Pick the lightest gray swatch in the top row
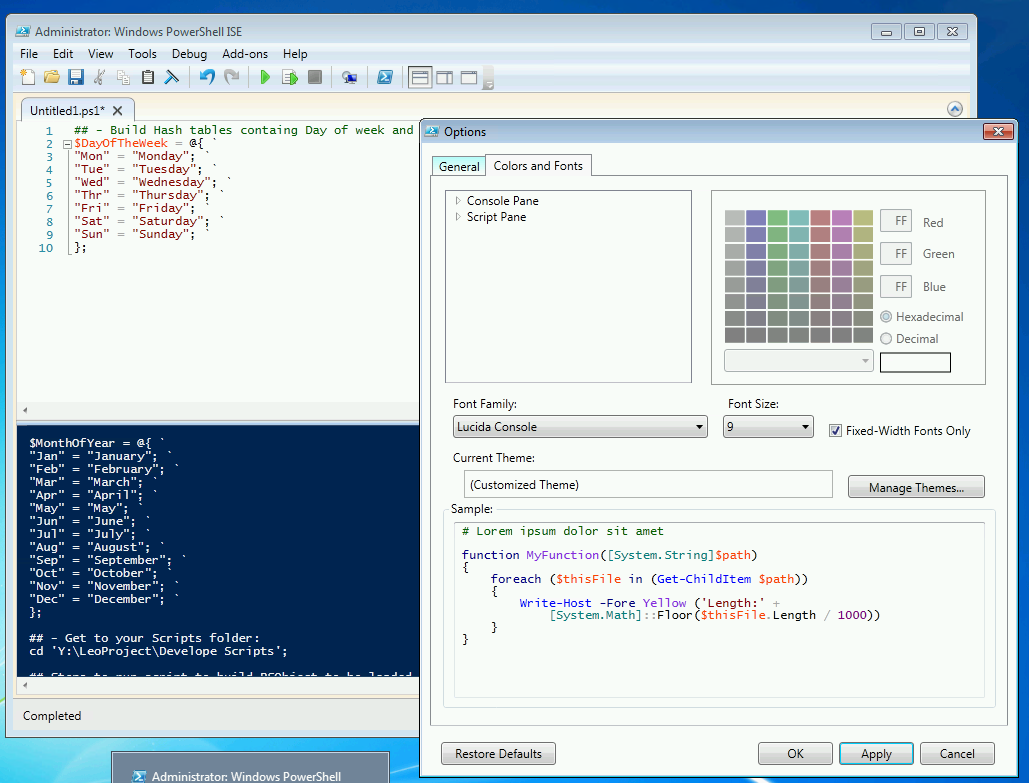Image resolution: width=1029 pixels, height=783 pixels. (x=734, y=218)
